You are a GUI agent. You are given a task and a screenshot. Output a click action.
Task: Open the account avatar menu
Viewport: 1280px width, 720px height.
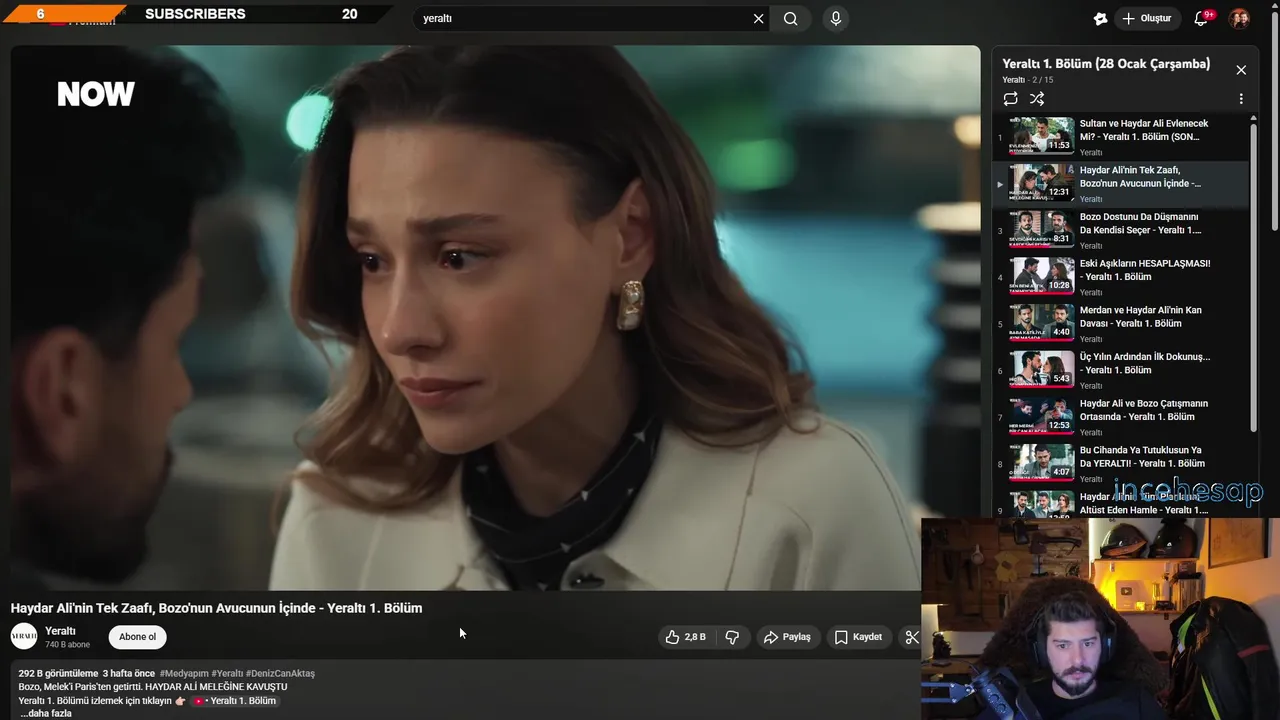click(x=1239, y=18)
